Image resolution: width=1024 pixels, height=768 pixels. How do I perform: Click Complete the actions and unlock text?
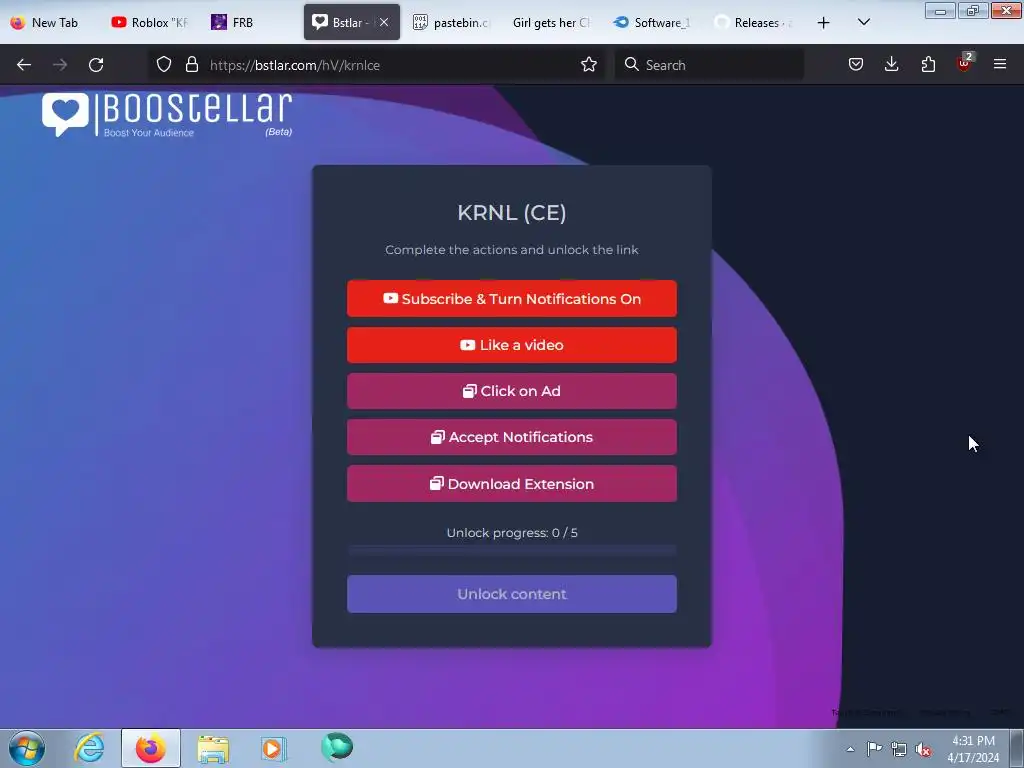pos(512,249)
